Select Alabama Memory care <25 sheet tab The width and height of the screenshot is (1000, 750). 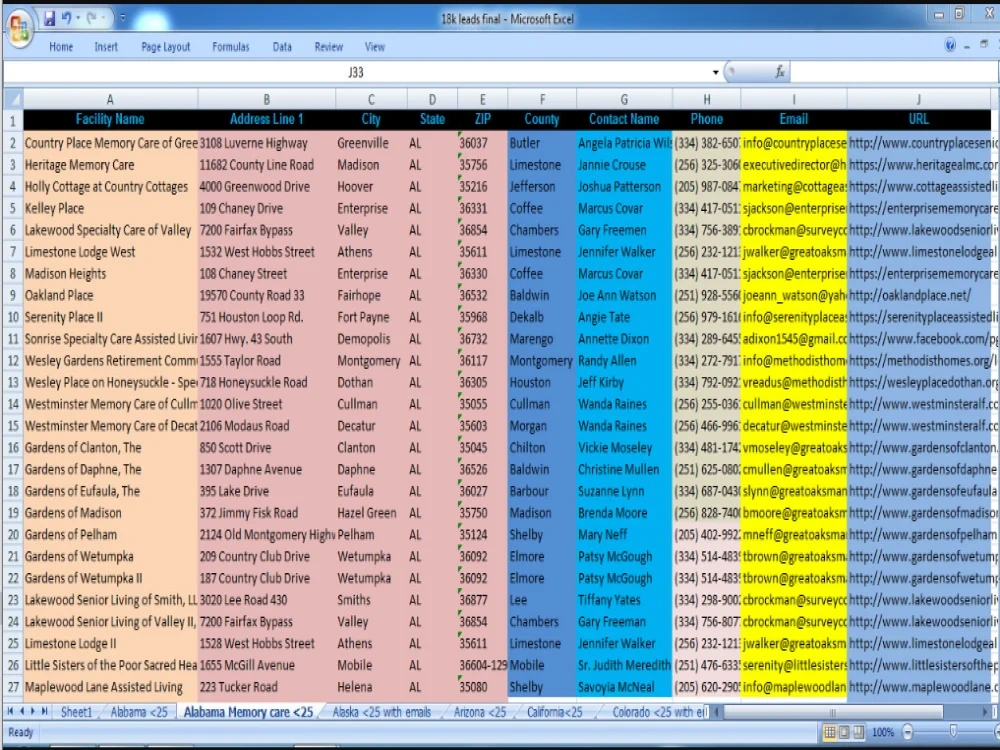coord(249,712)
